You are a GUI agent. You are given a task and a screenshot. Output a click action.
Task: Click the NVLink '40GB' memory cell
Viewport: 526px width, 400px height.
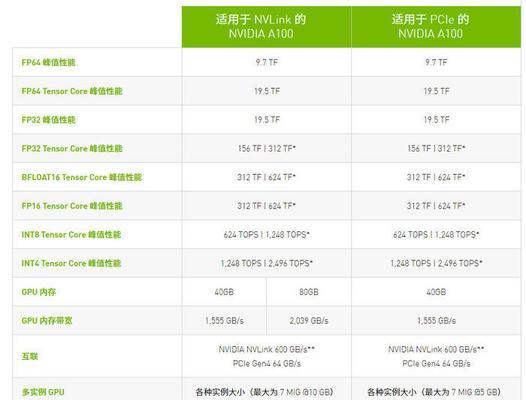(224, 292)
